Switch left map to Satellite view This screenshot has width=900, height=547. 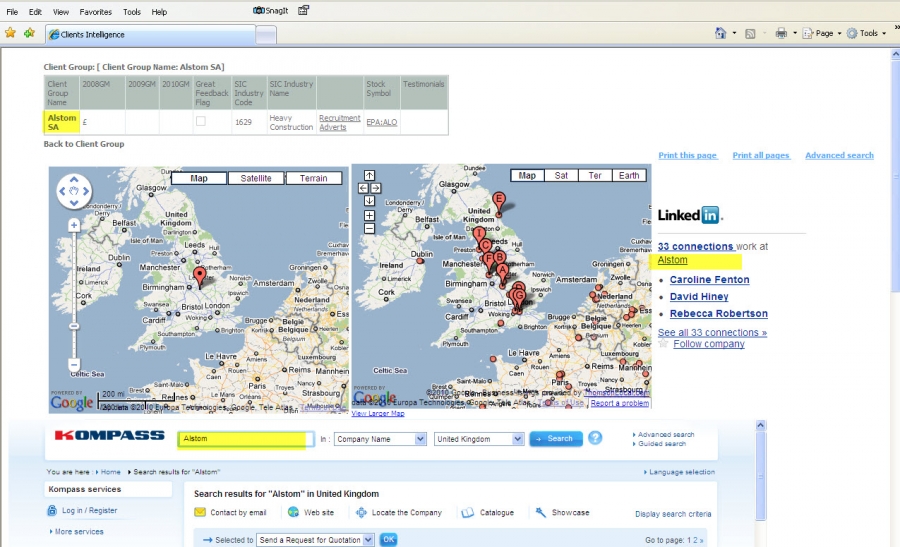coord(256,178)
